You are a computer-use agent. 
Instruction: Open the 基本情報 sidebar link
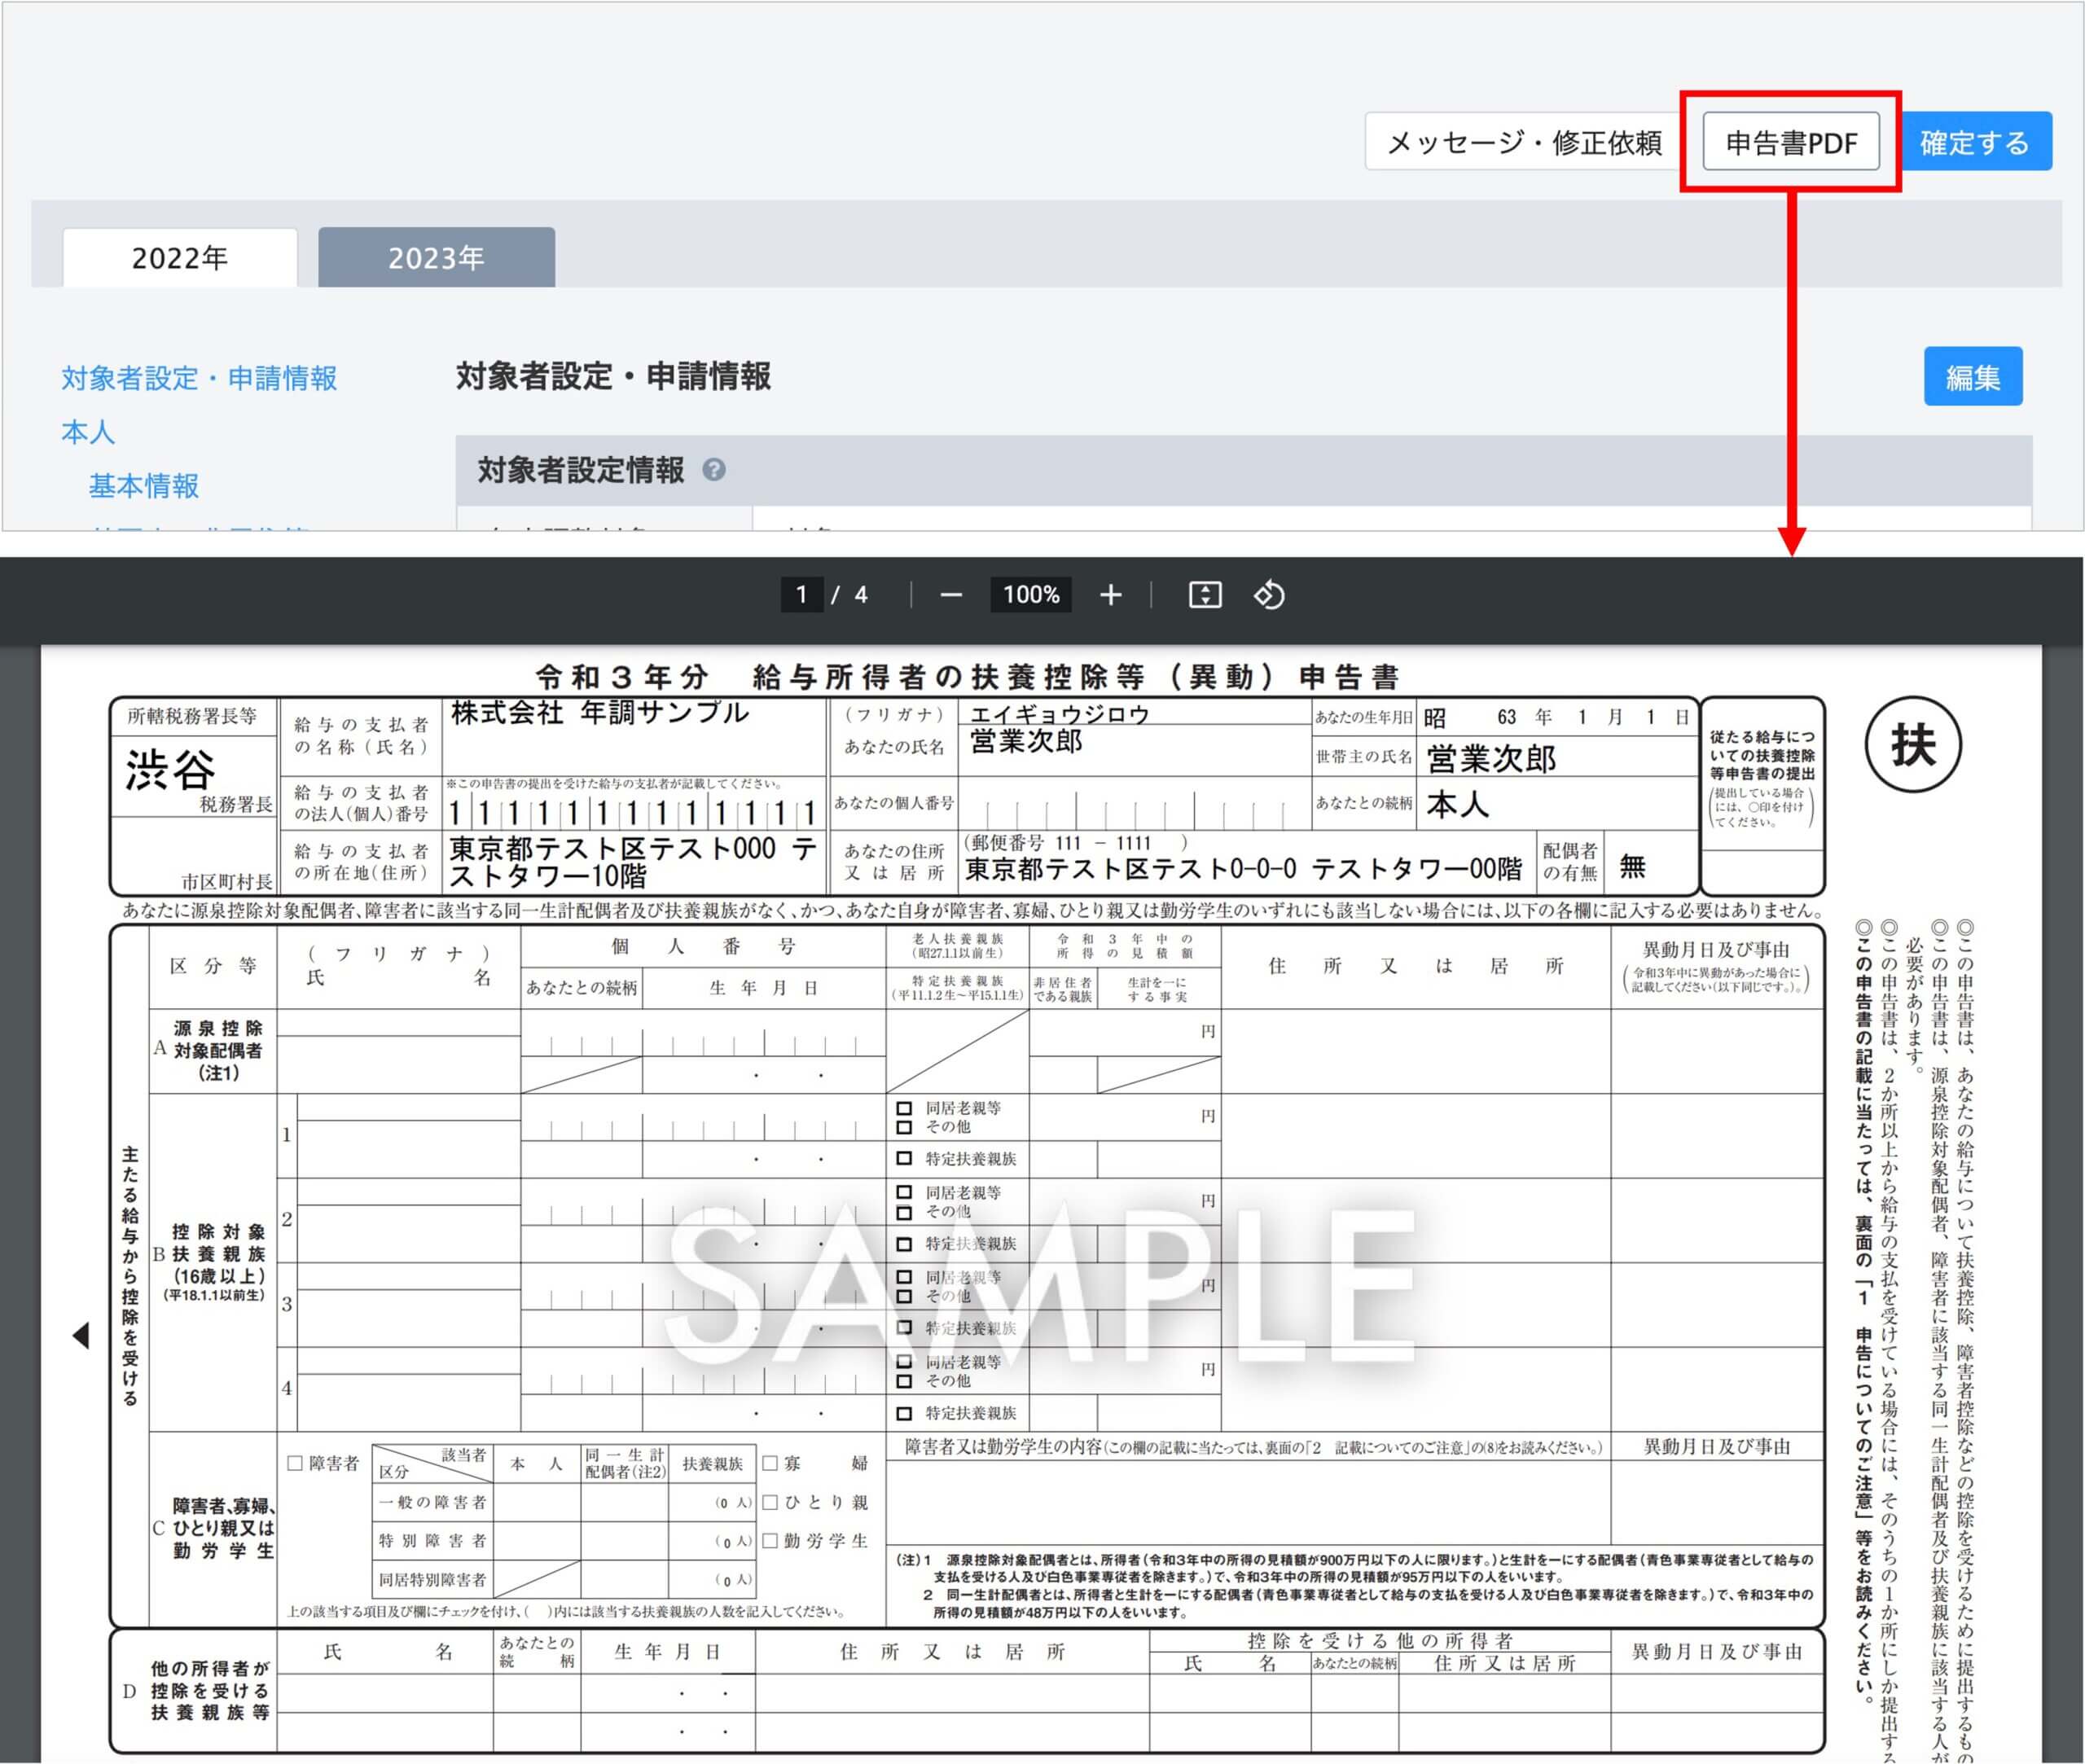click(144, 486)
